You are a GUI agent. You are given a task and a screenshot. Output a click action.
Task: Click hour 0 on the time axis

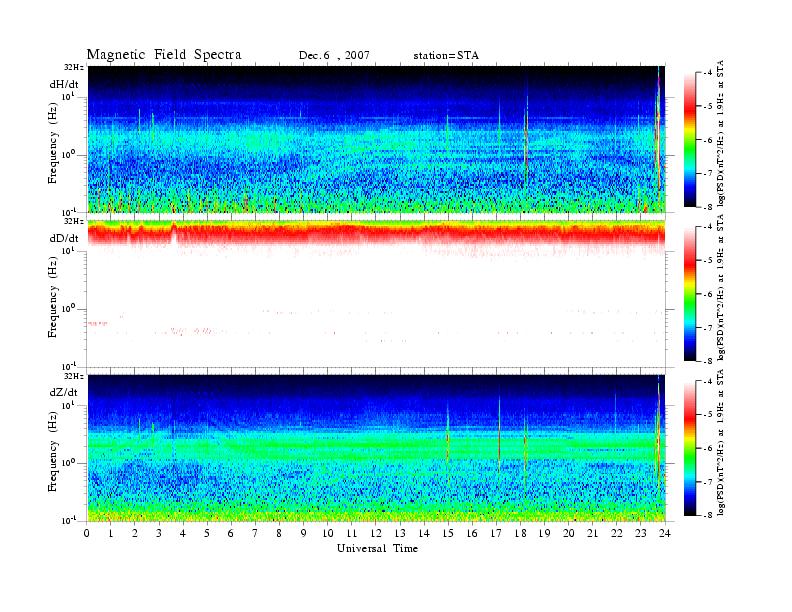pos(87,534)
